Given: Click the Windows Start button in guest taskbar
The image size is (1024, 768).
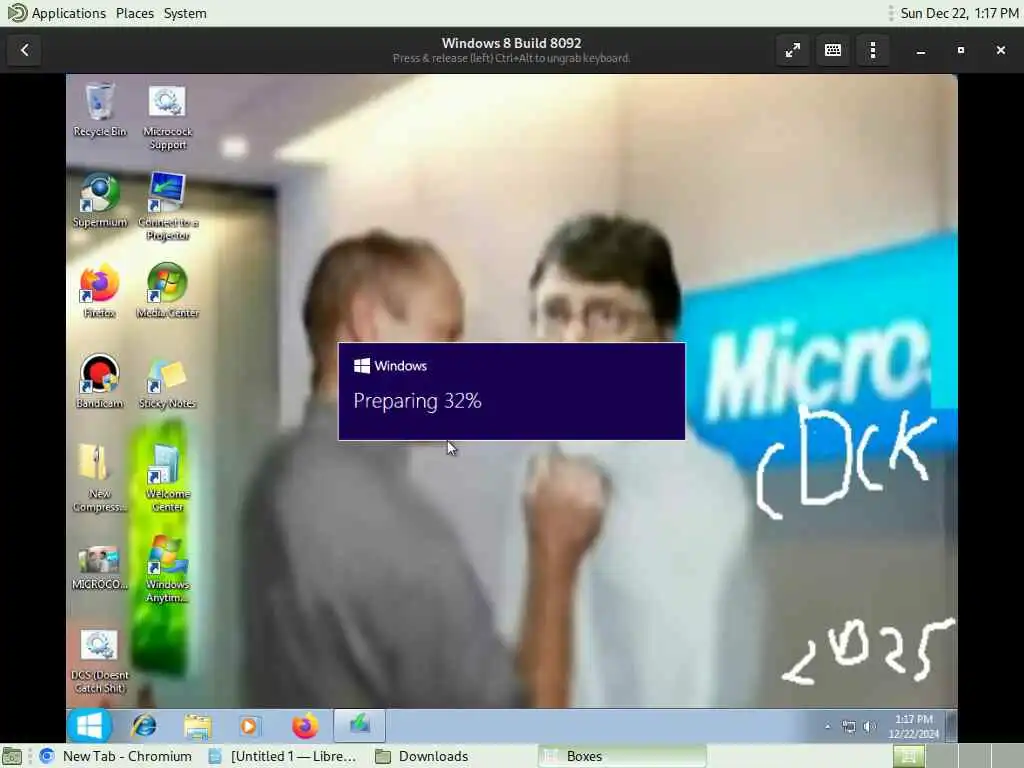Looking at the screenshot, I should tap(89, 726).
